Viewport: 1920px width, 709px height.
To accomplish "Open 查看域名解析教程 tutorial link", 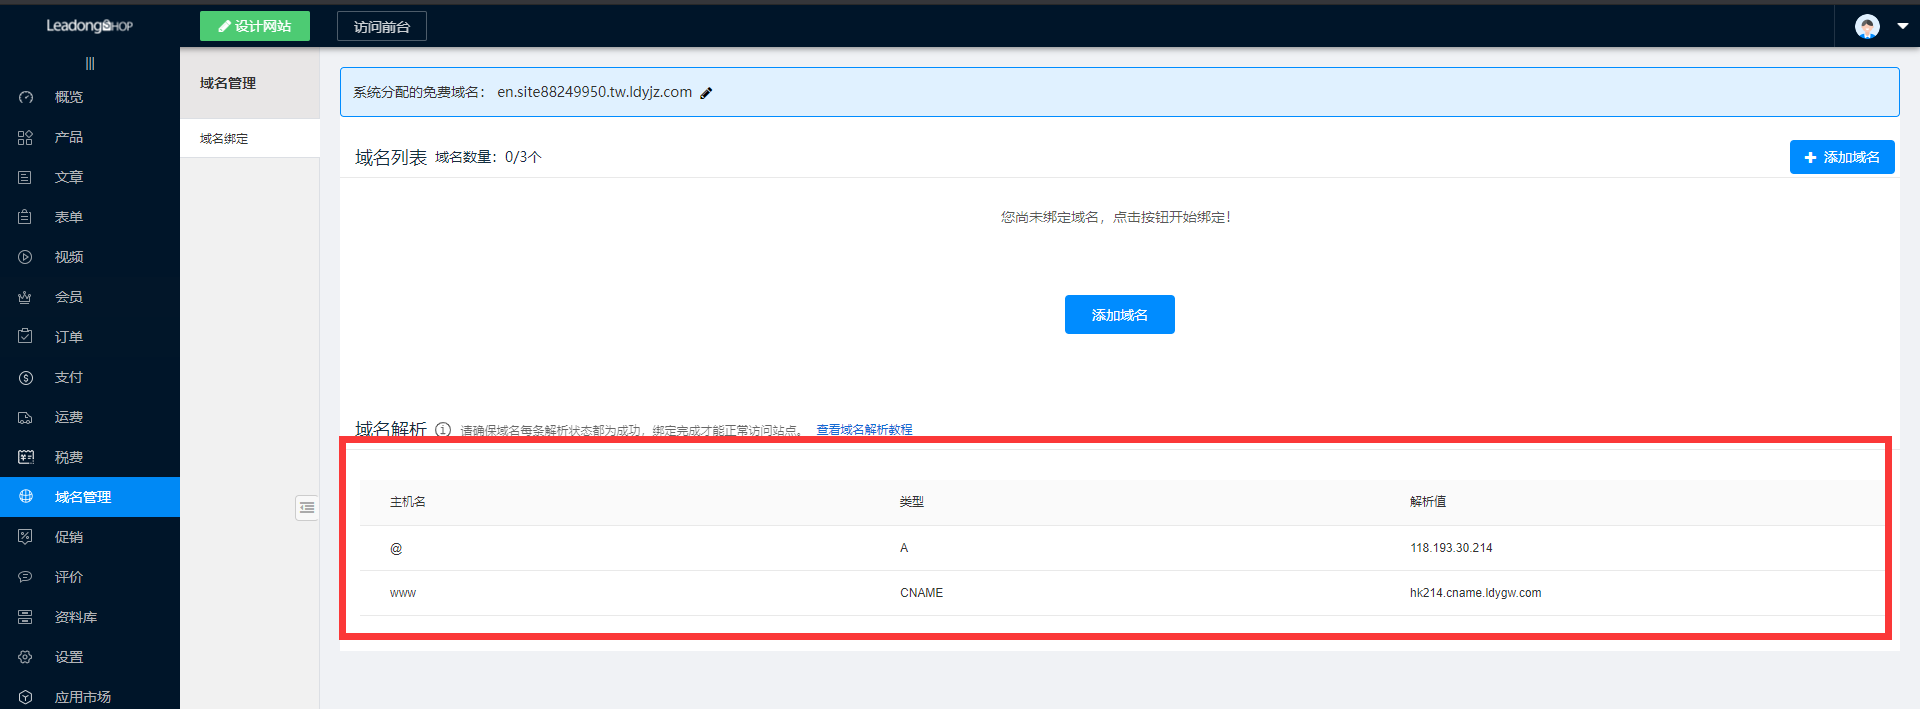I will click(x=864, y=430).
